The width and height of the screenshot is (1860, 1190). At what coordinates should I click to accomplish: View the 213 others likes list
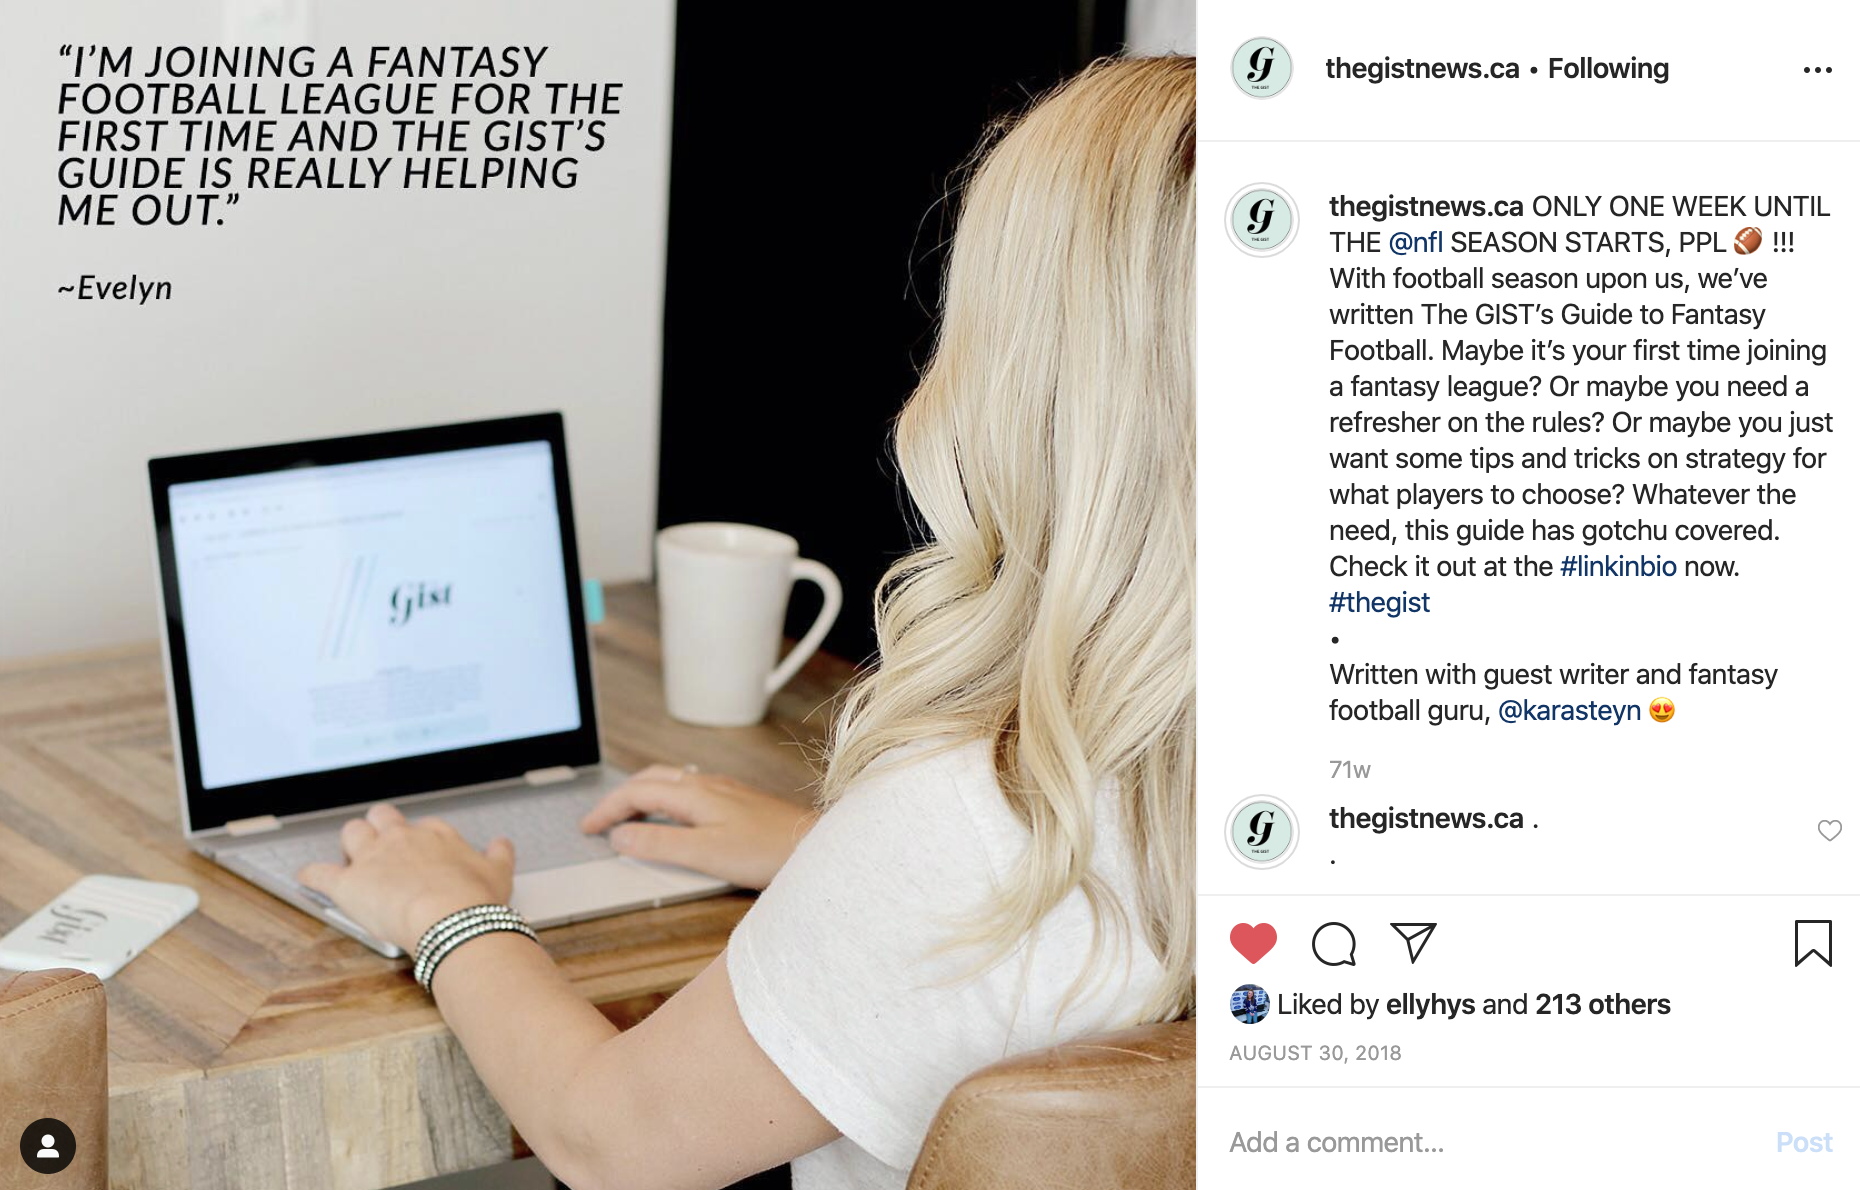coord(1602,1004)
